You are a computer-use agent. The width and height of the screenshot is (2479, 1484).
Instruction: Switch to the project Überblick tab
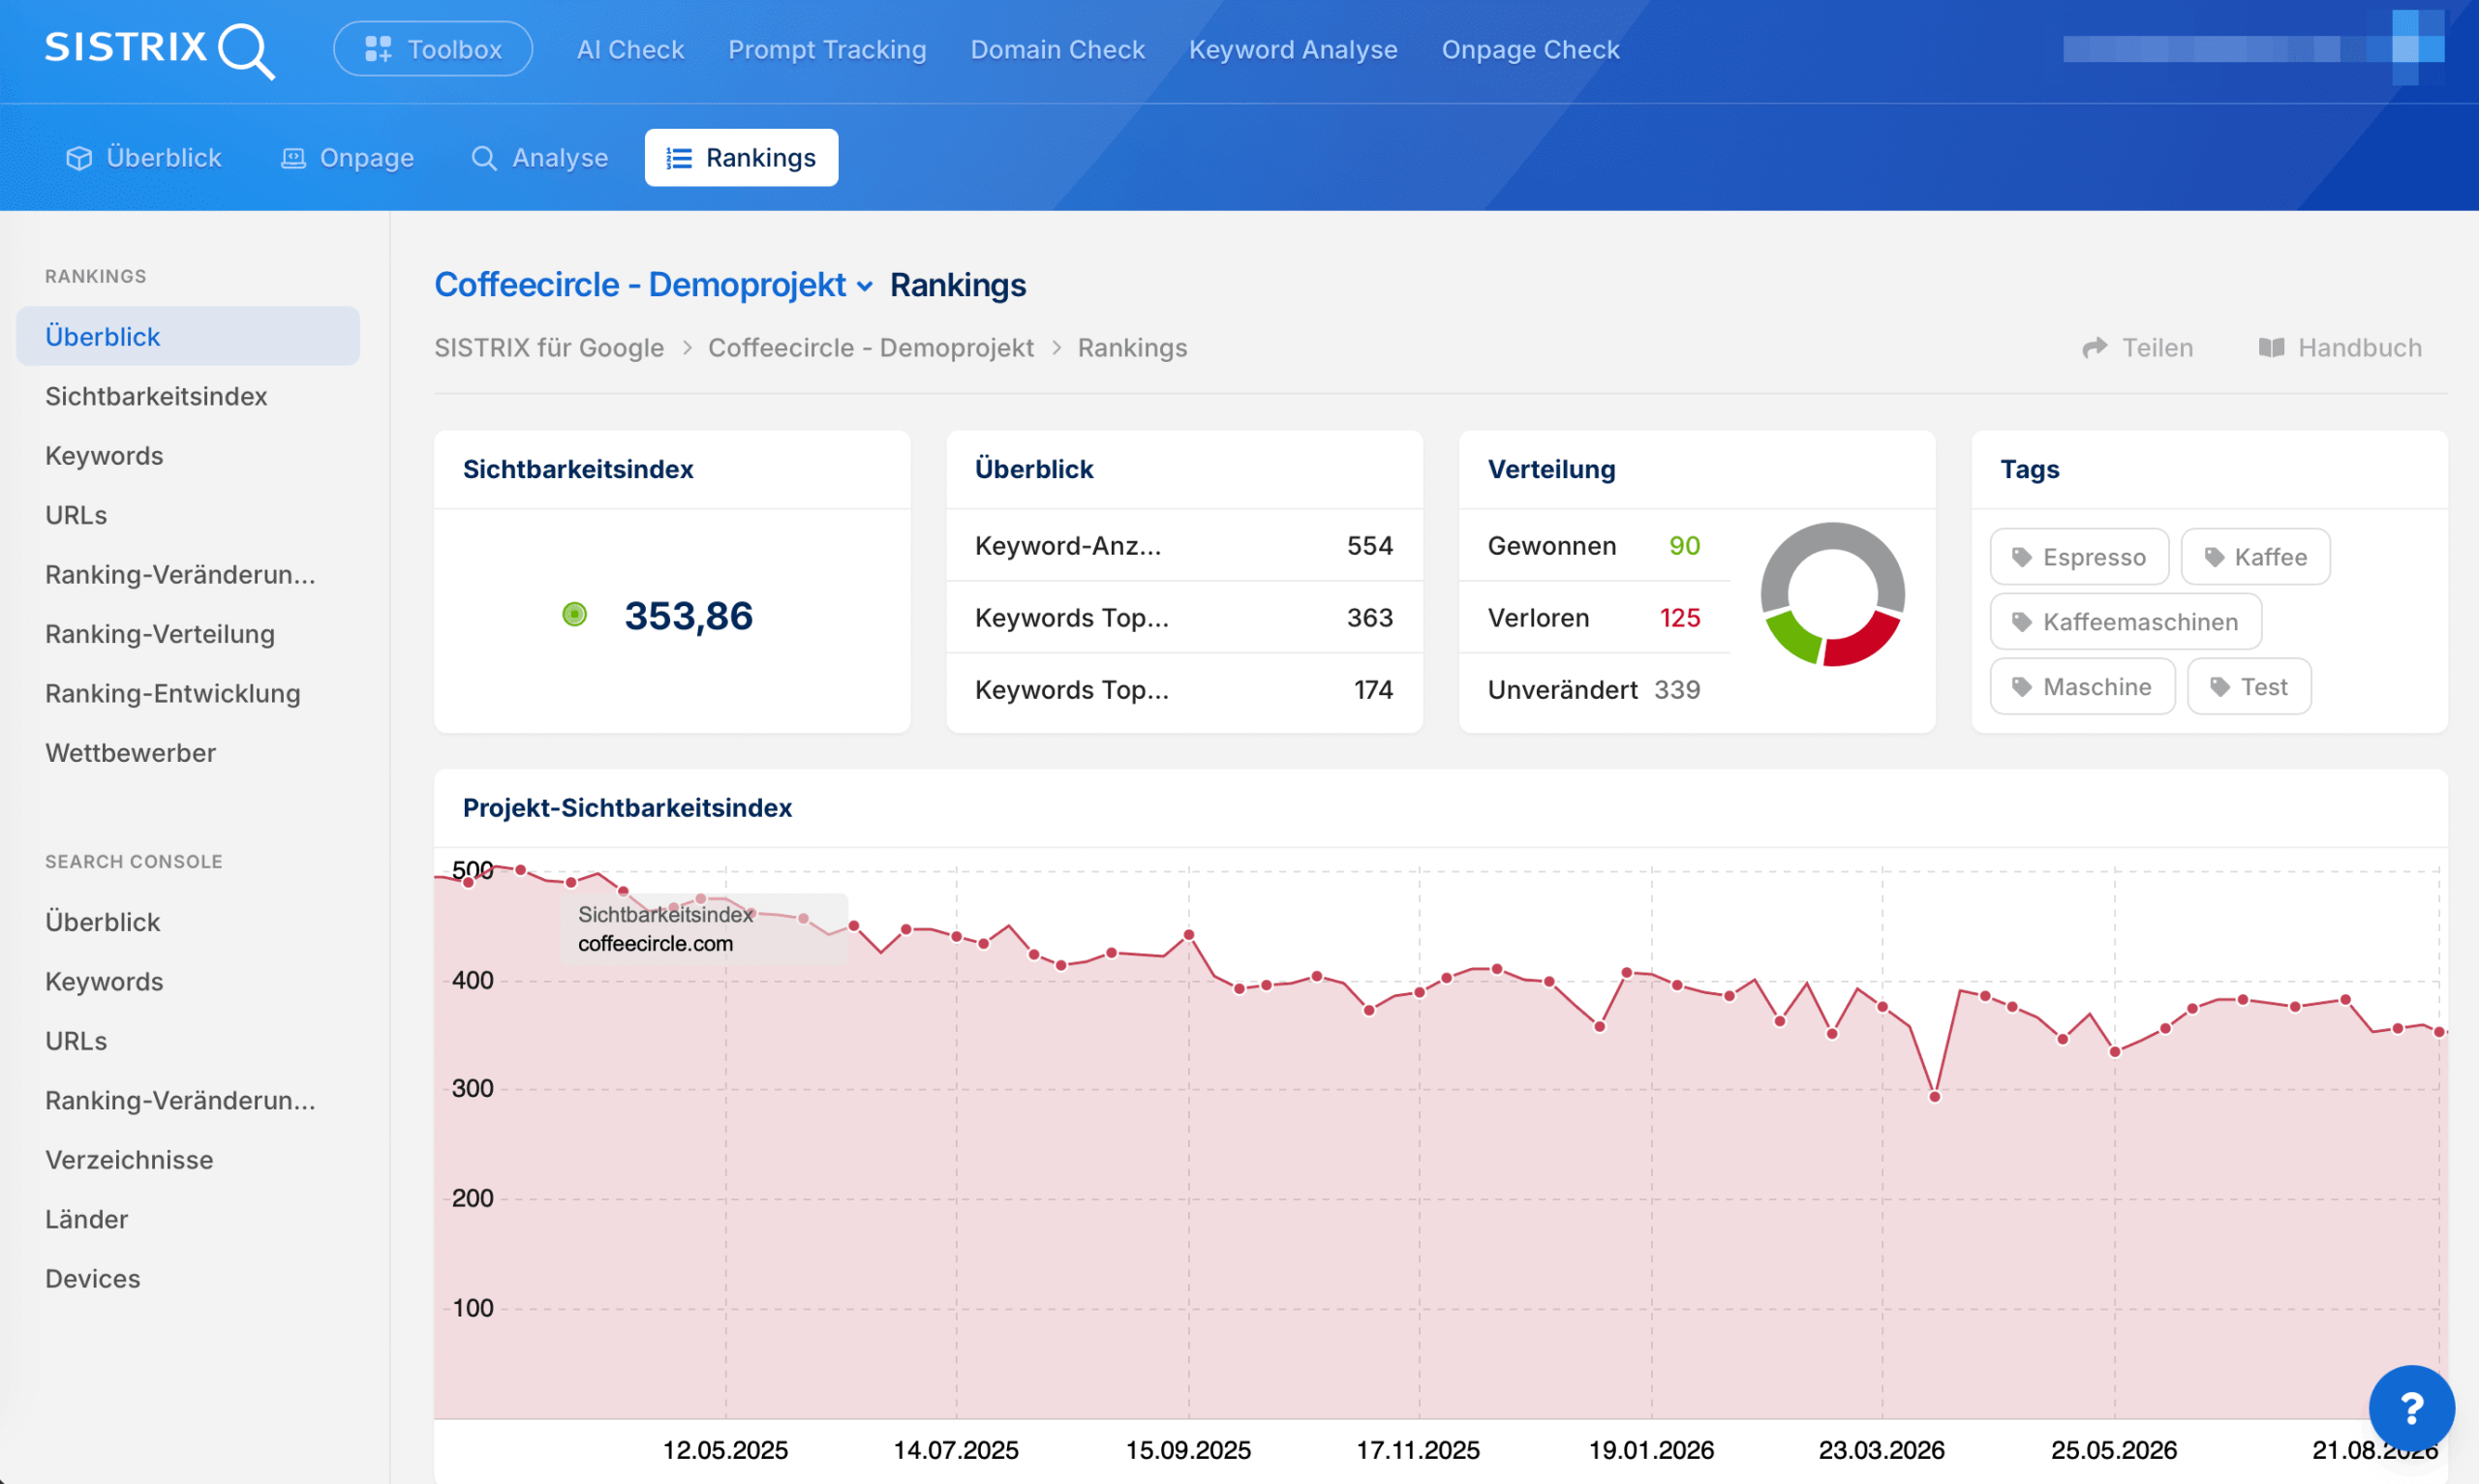(144, 158)
